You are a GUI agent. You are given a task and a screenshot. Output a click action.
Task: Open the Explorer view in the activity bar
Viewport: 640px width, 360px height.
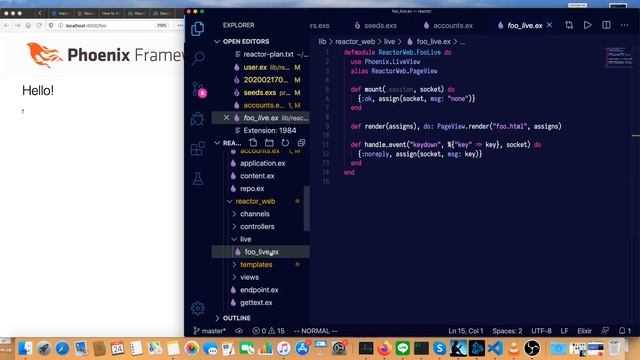pos(198,29)
